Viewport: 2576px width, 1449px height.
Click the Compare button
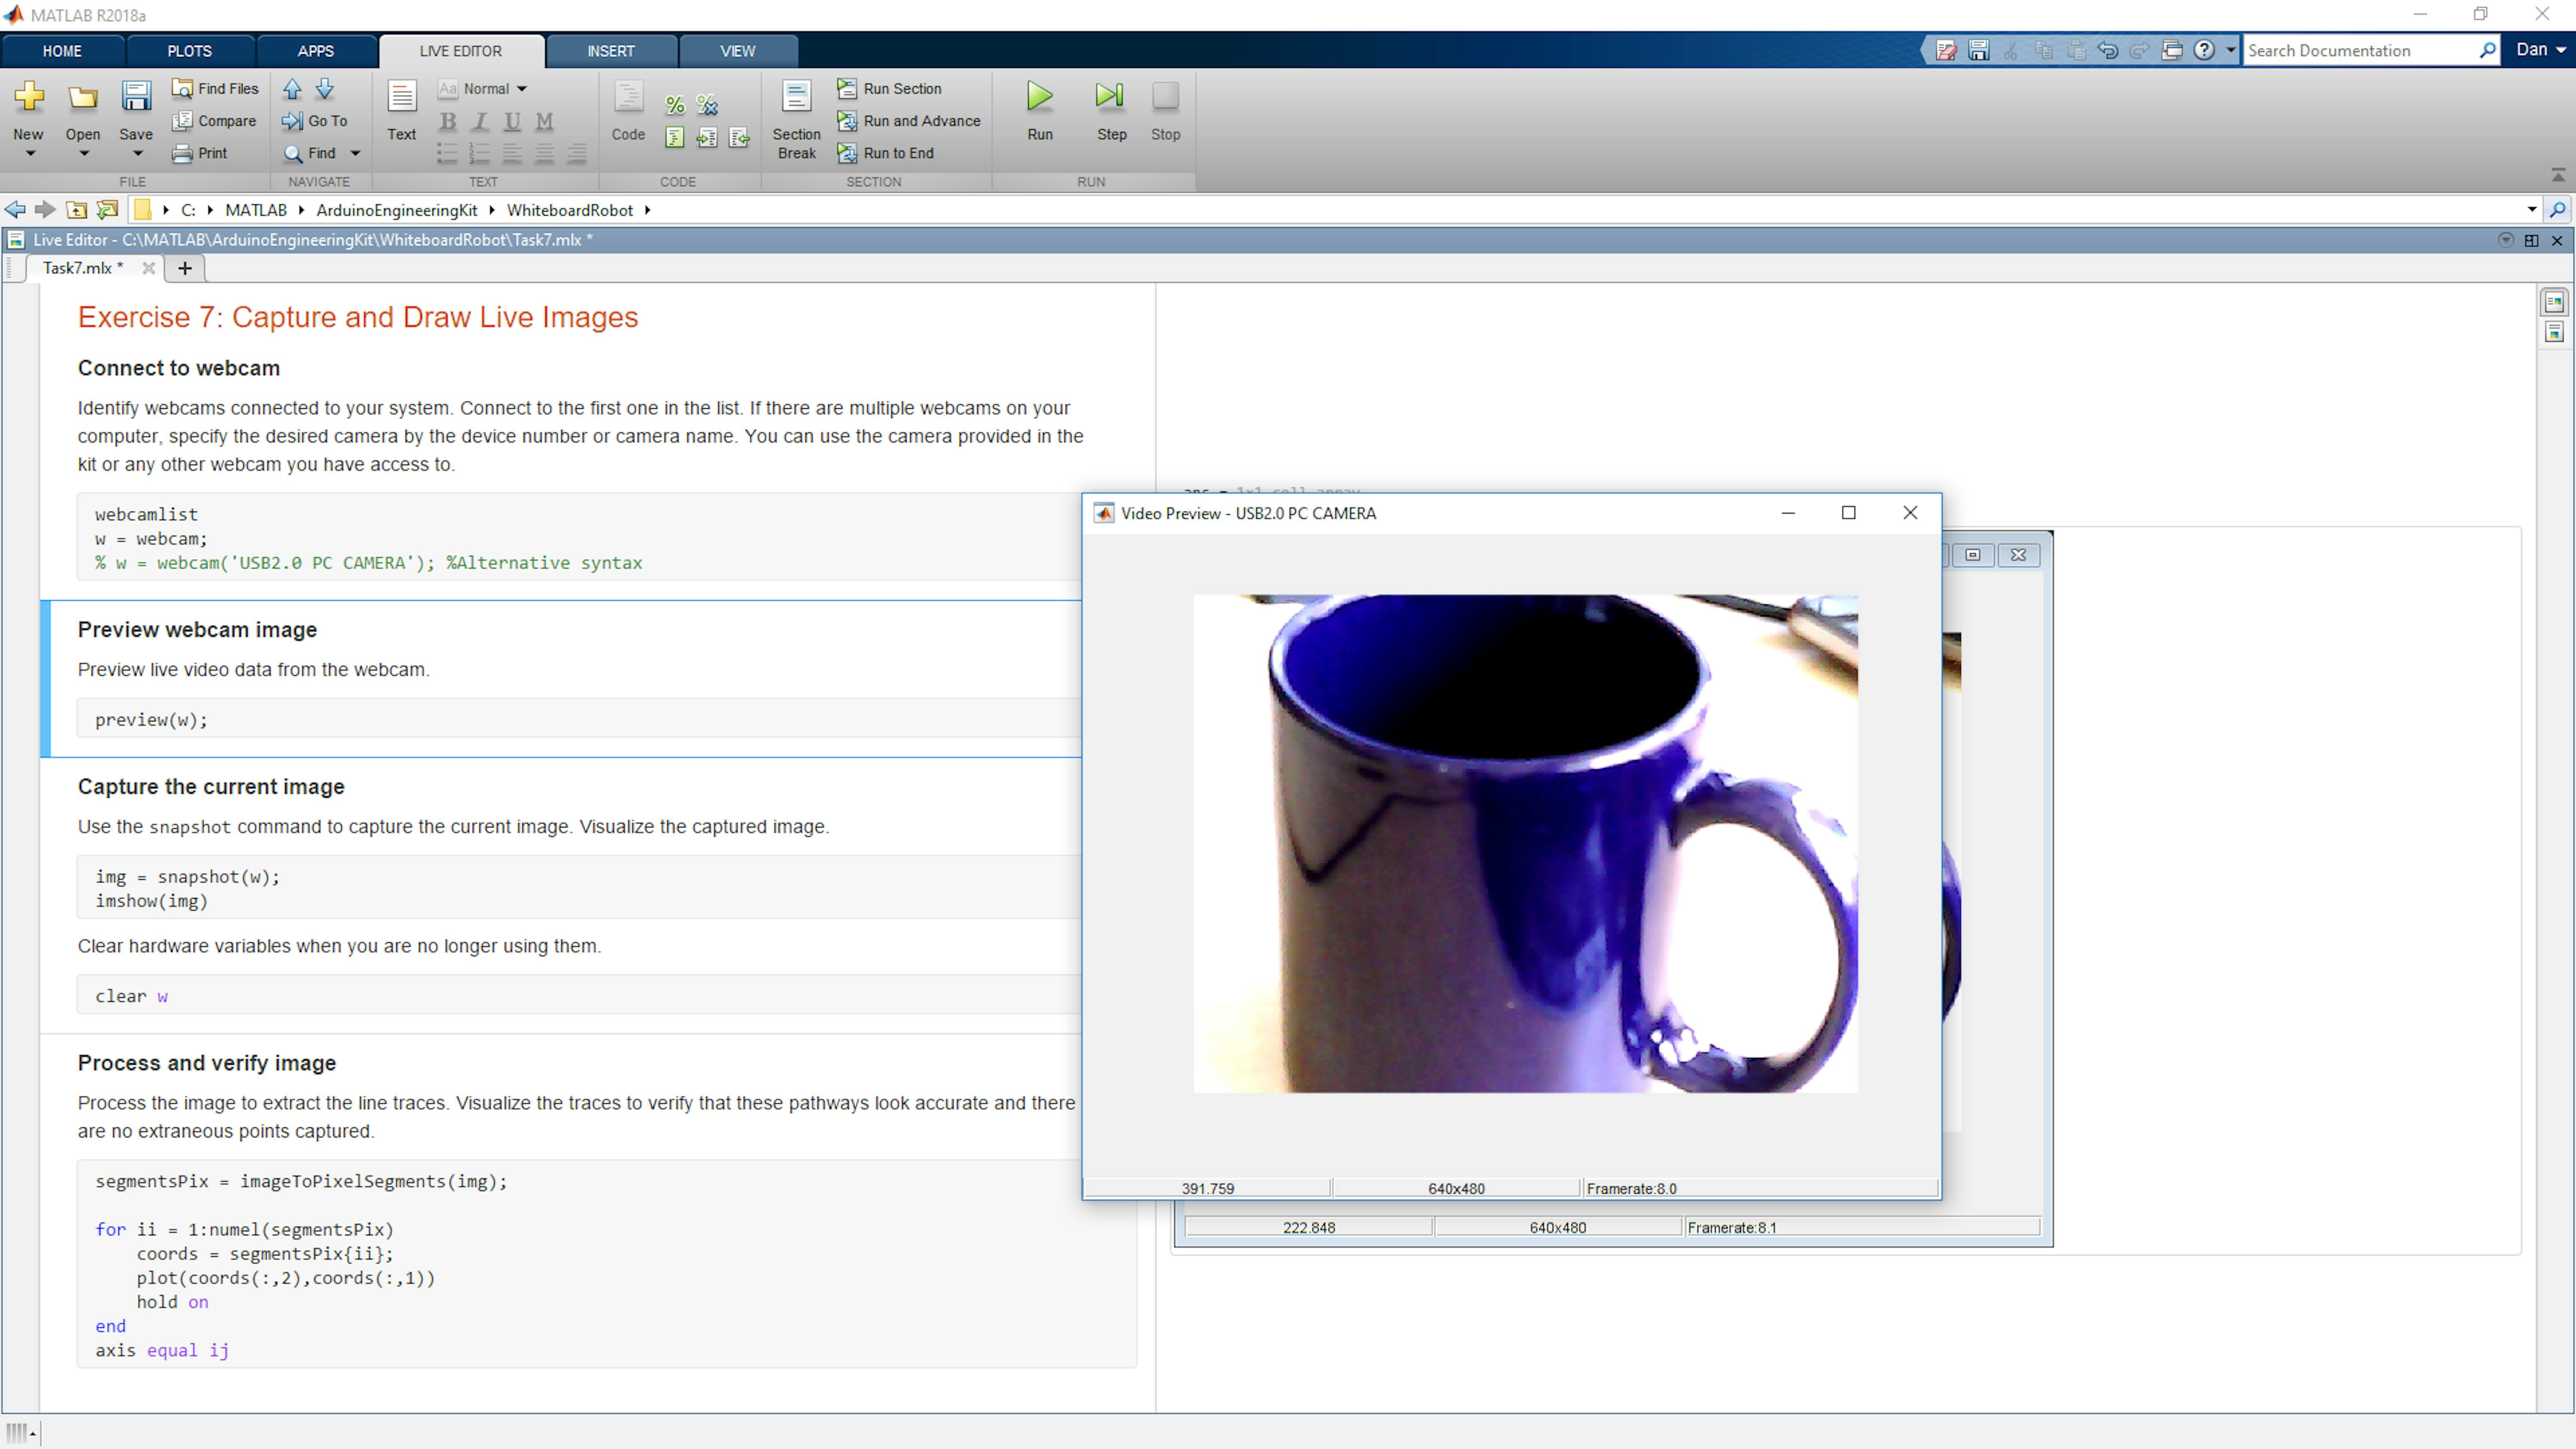coord(214,120)
